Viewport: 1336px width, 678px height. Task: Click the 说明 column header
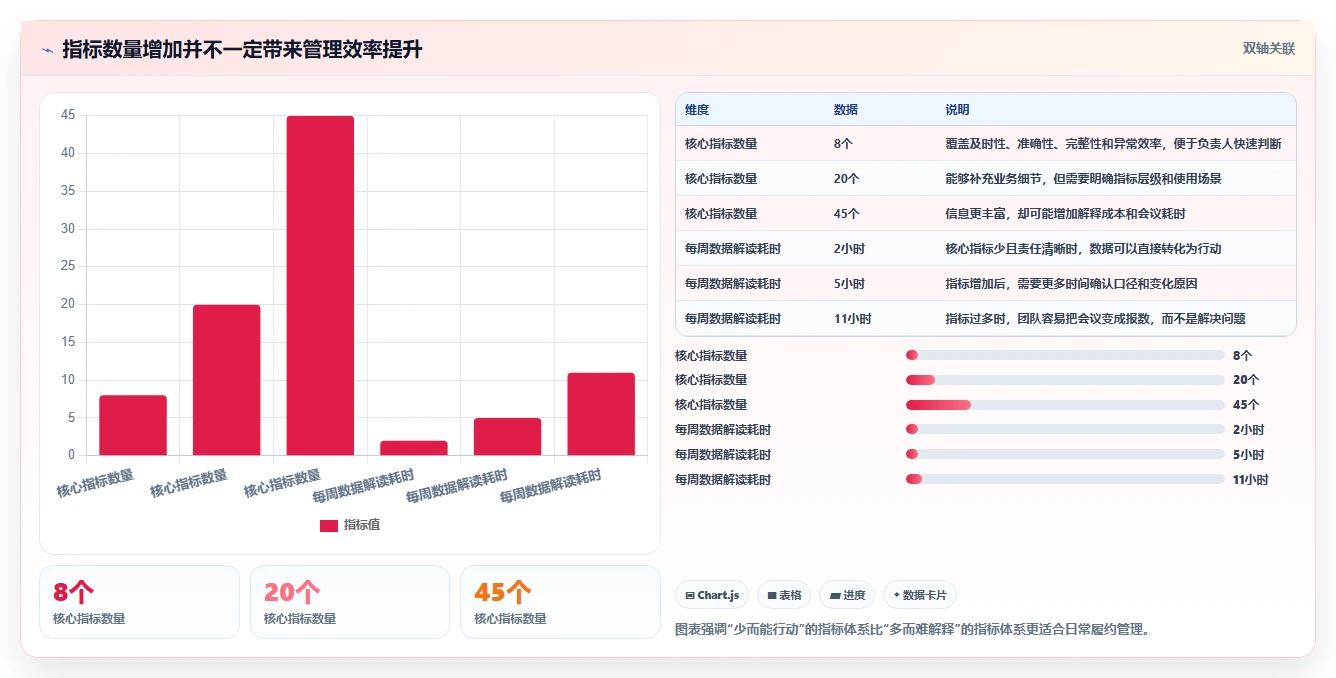click(x=957, y=110)
